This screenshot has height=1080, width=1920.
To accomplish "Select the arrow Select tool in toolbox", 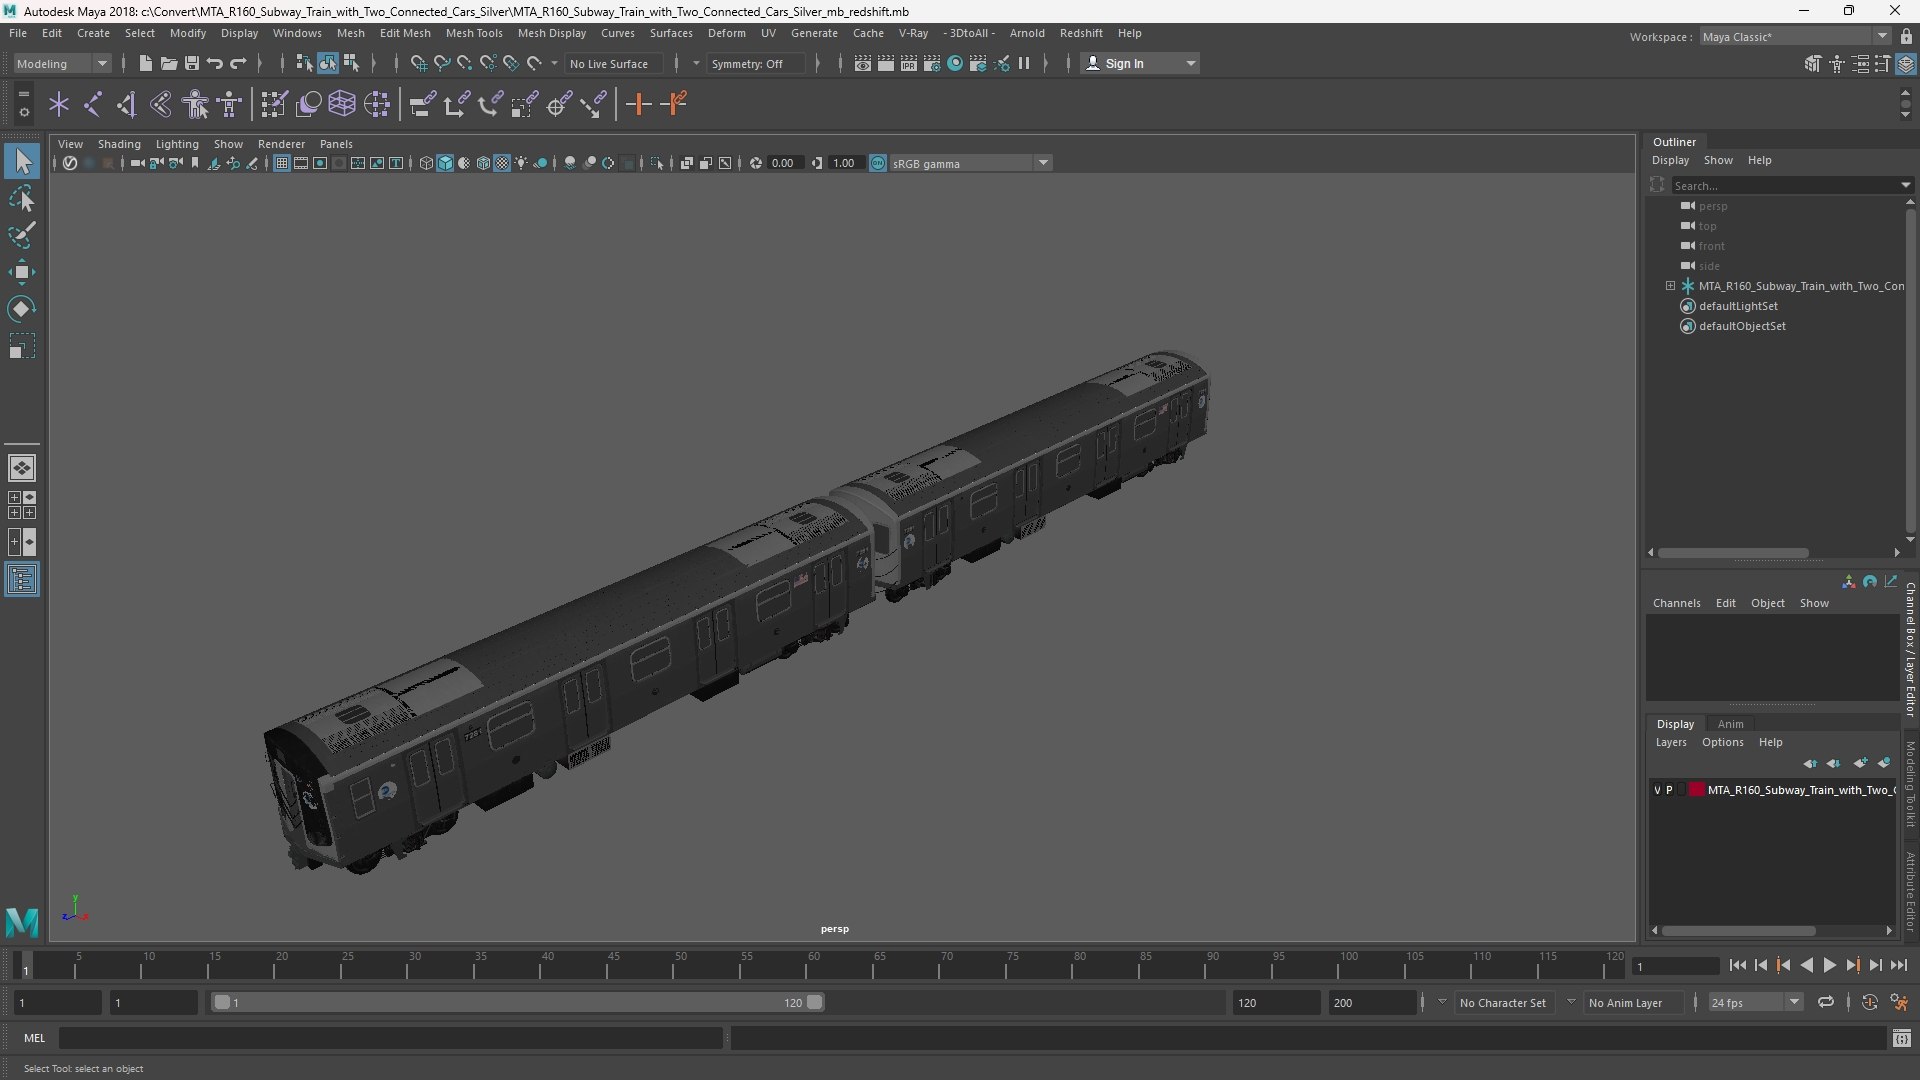I will 22,161.
